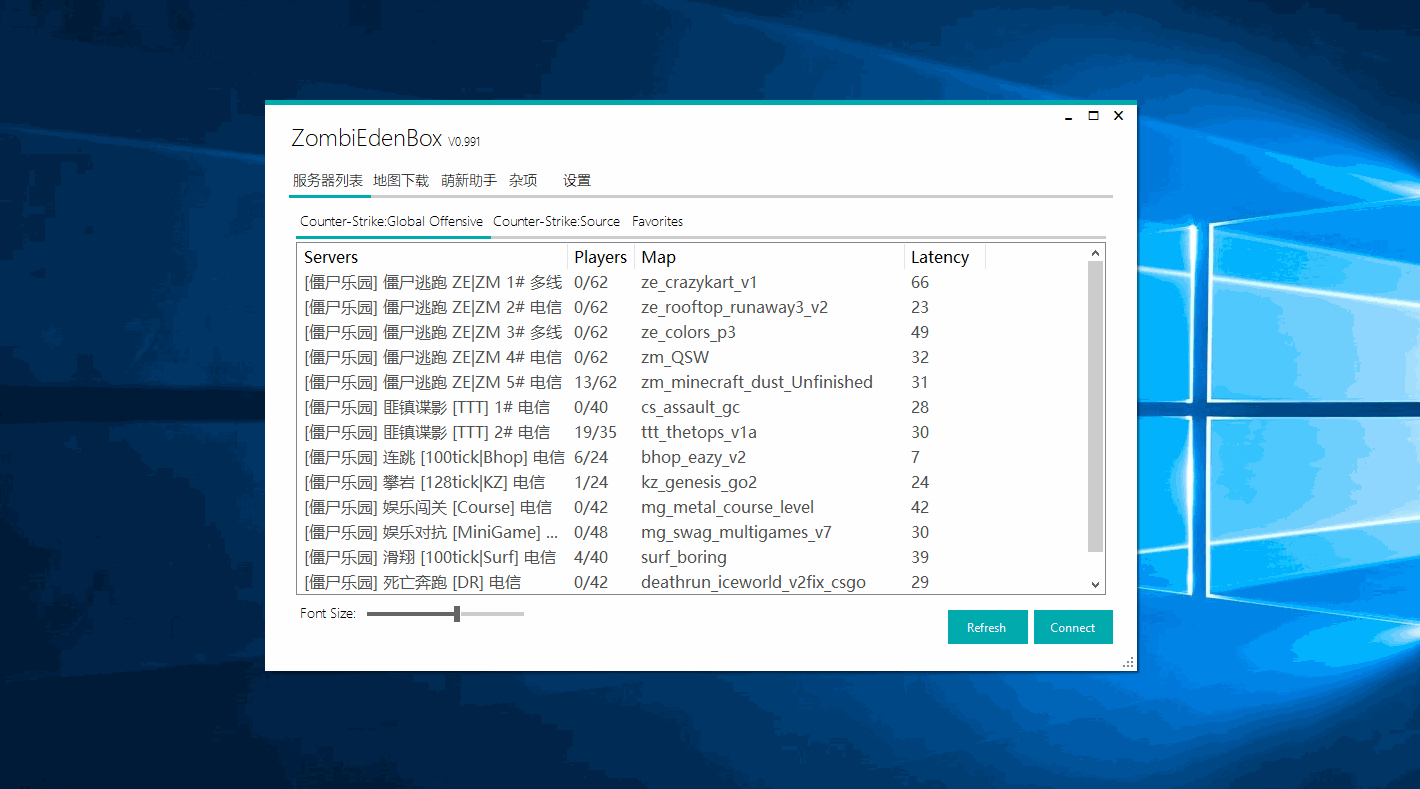This screenshot has width=1420, height=789.
Task: Click the server list vertical scrollbar thumb
Action: (x=1095, y=407)
